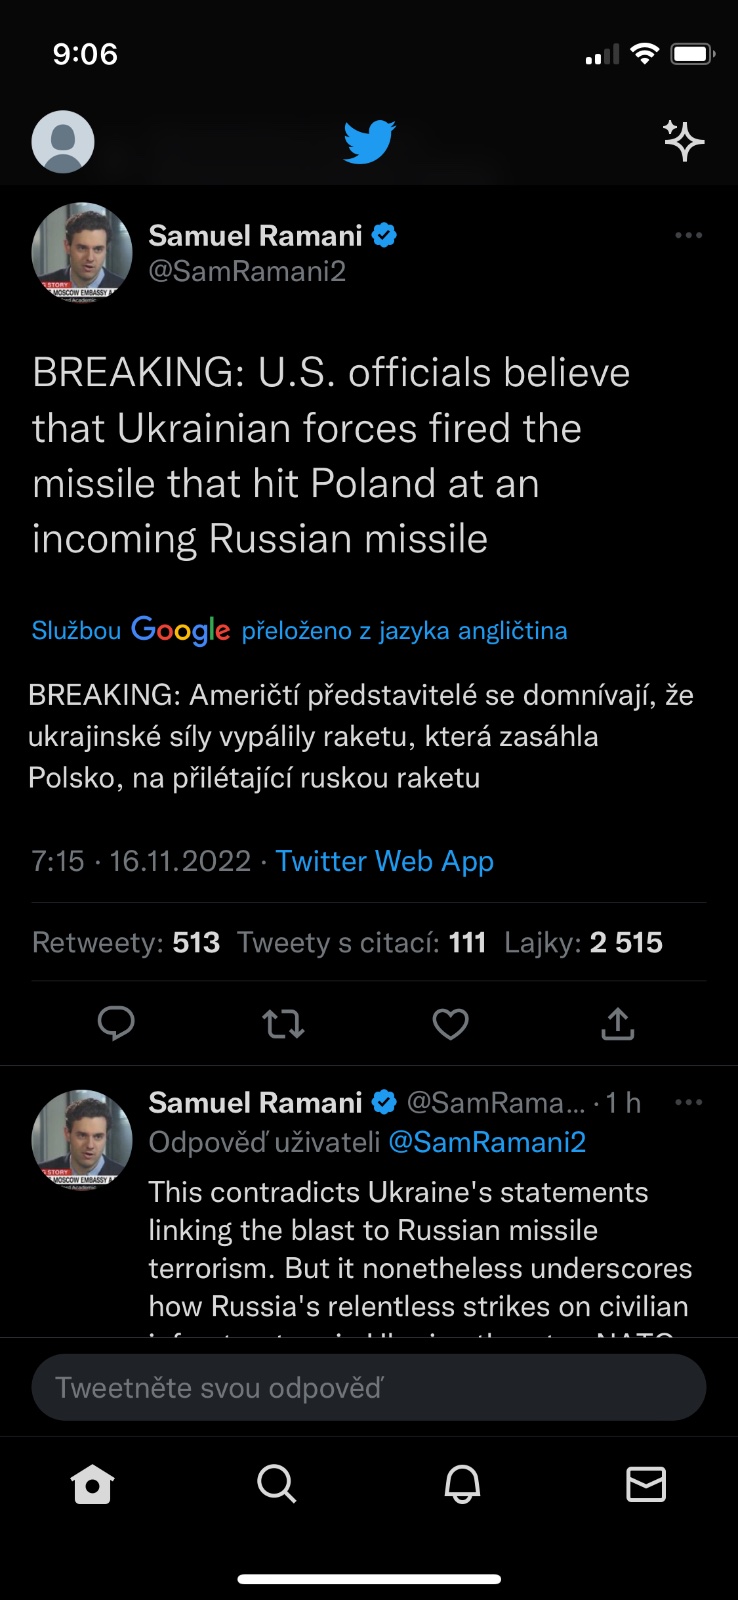Open the Messages envelope tab

[646, 1484]
